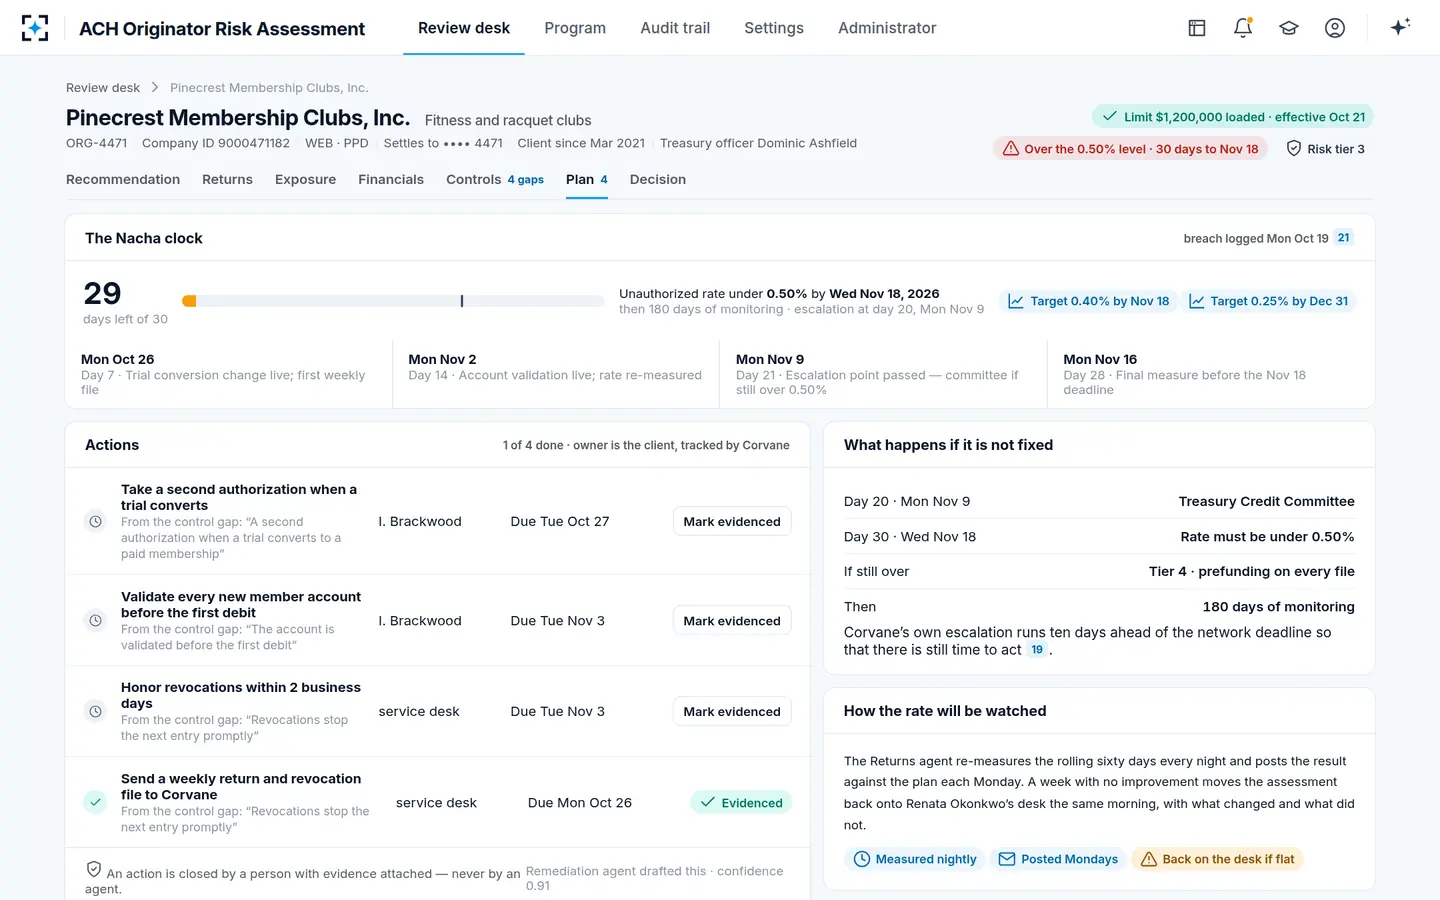Mark evidenced for the trial converts action

732,521
